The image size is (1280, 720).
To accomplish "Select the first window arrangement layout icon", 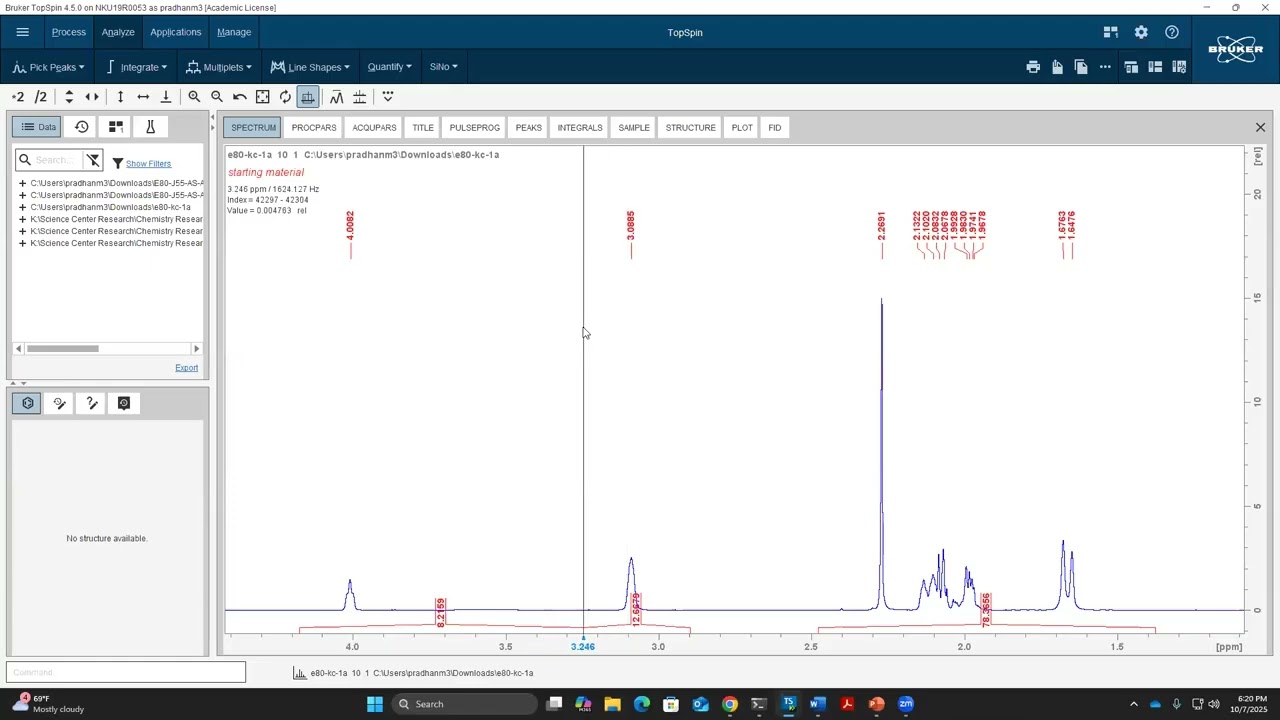I will 1131,67.
